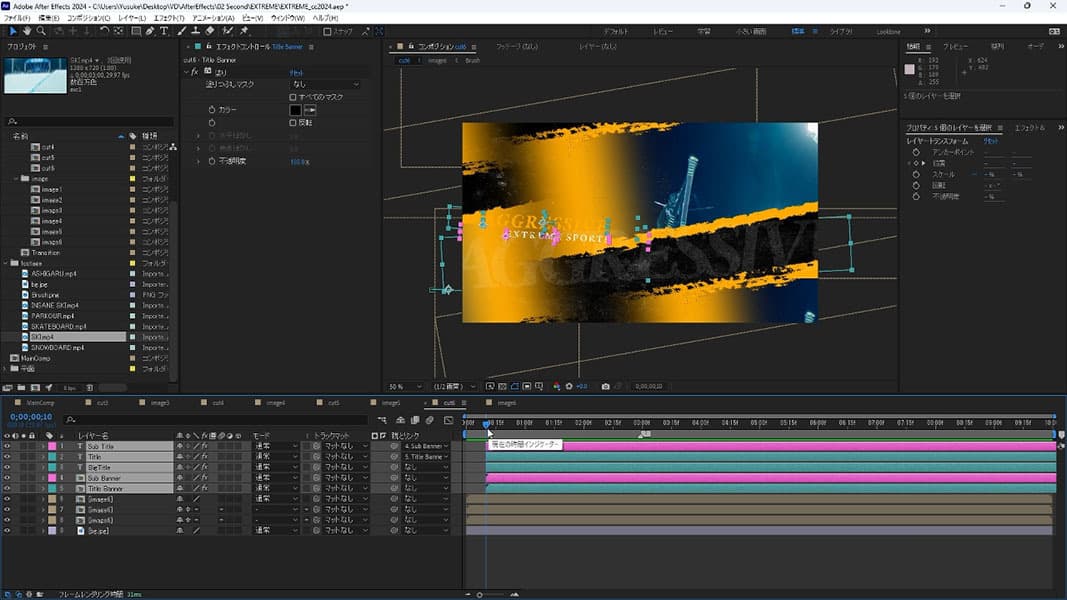Image resolution: width=1067 pixels, height=600 pixels.
Task: Hide the Sub Title layer eye
Action: [7, 446]
